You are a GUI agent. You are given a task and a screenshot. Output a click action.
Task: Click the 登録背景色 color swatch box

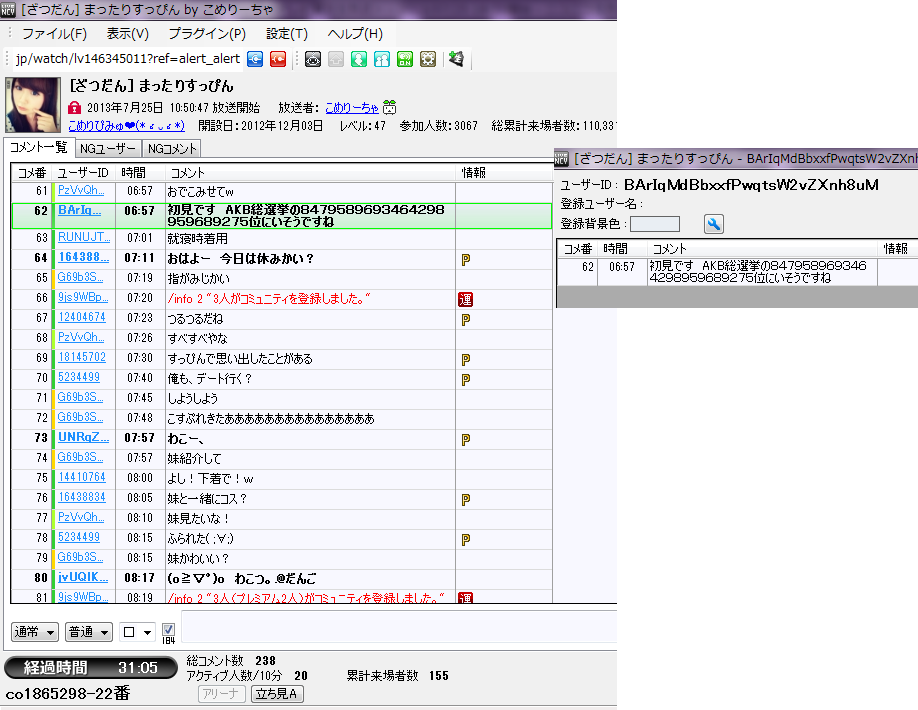[x=655, y=224]
